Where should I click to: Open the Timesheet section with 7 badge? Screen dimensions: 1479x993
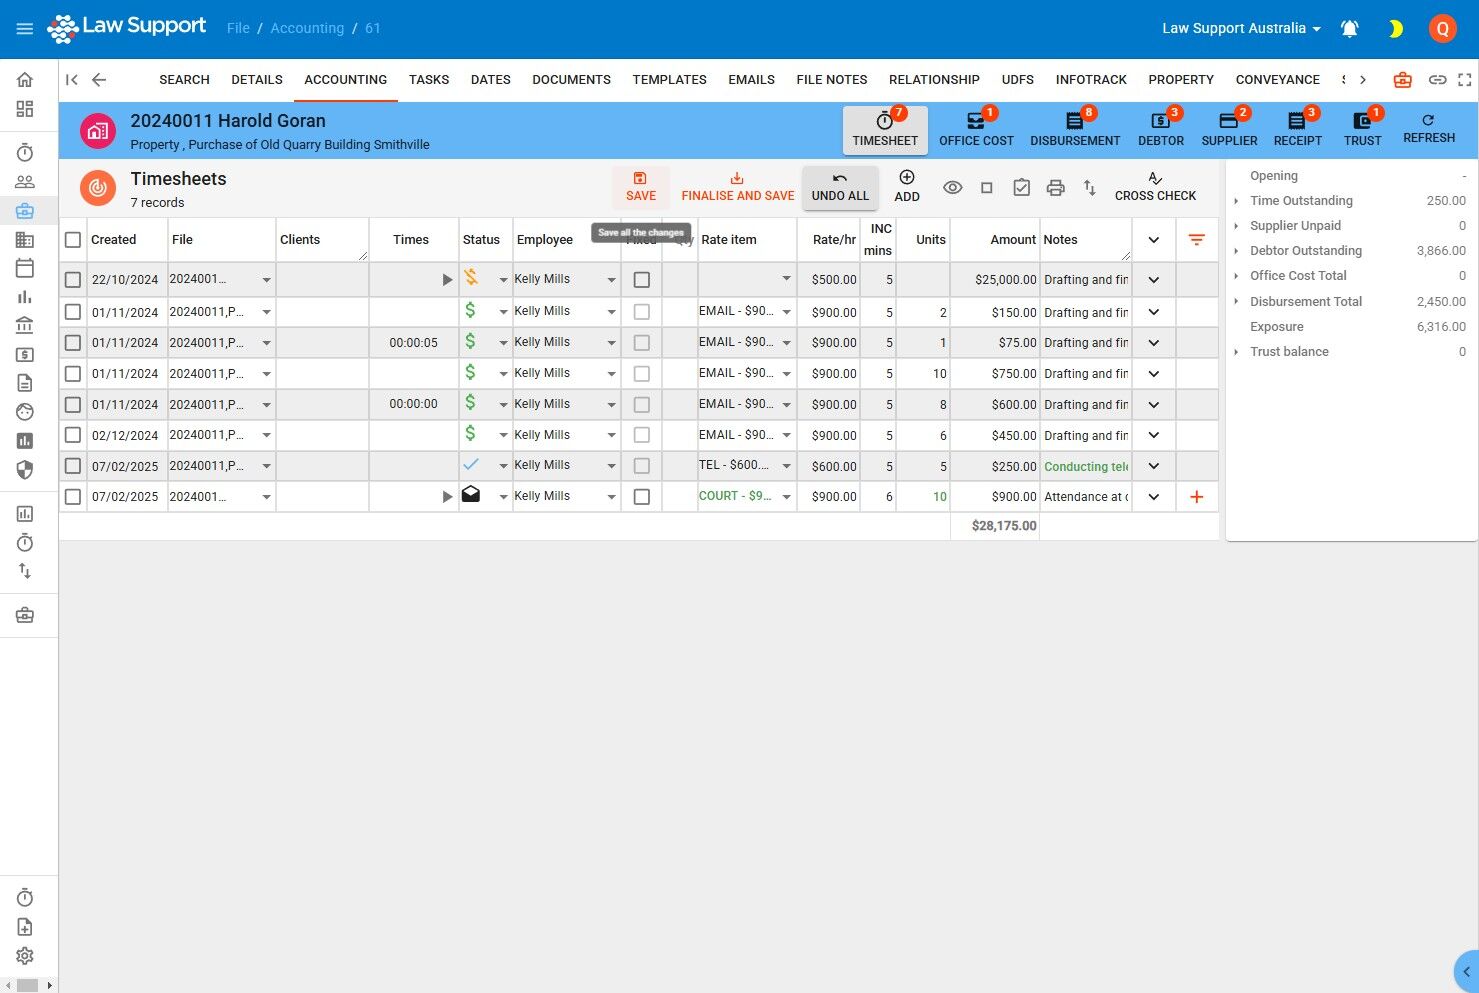coord(885,130)
